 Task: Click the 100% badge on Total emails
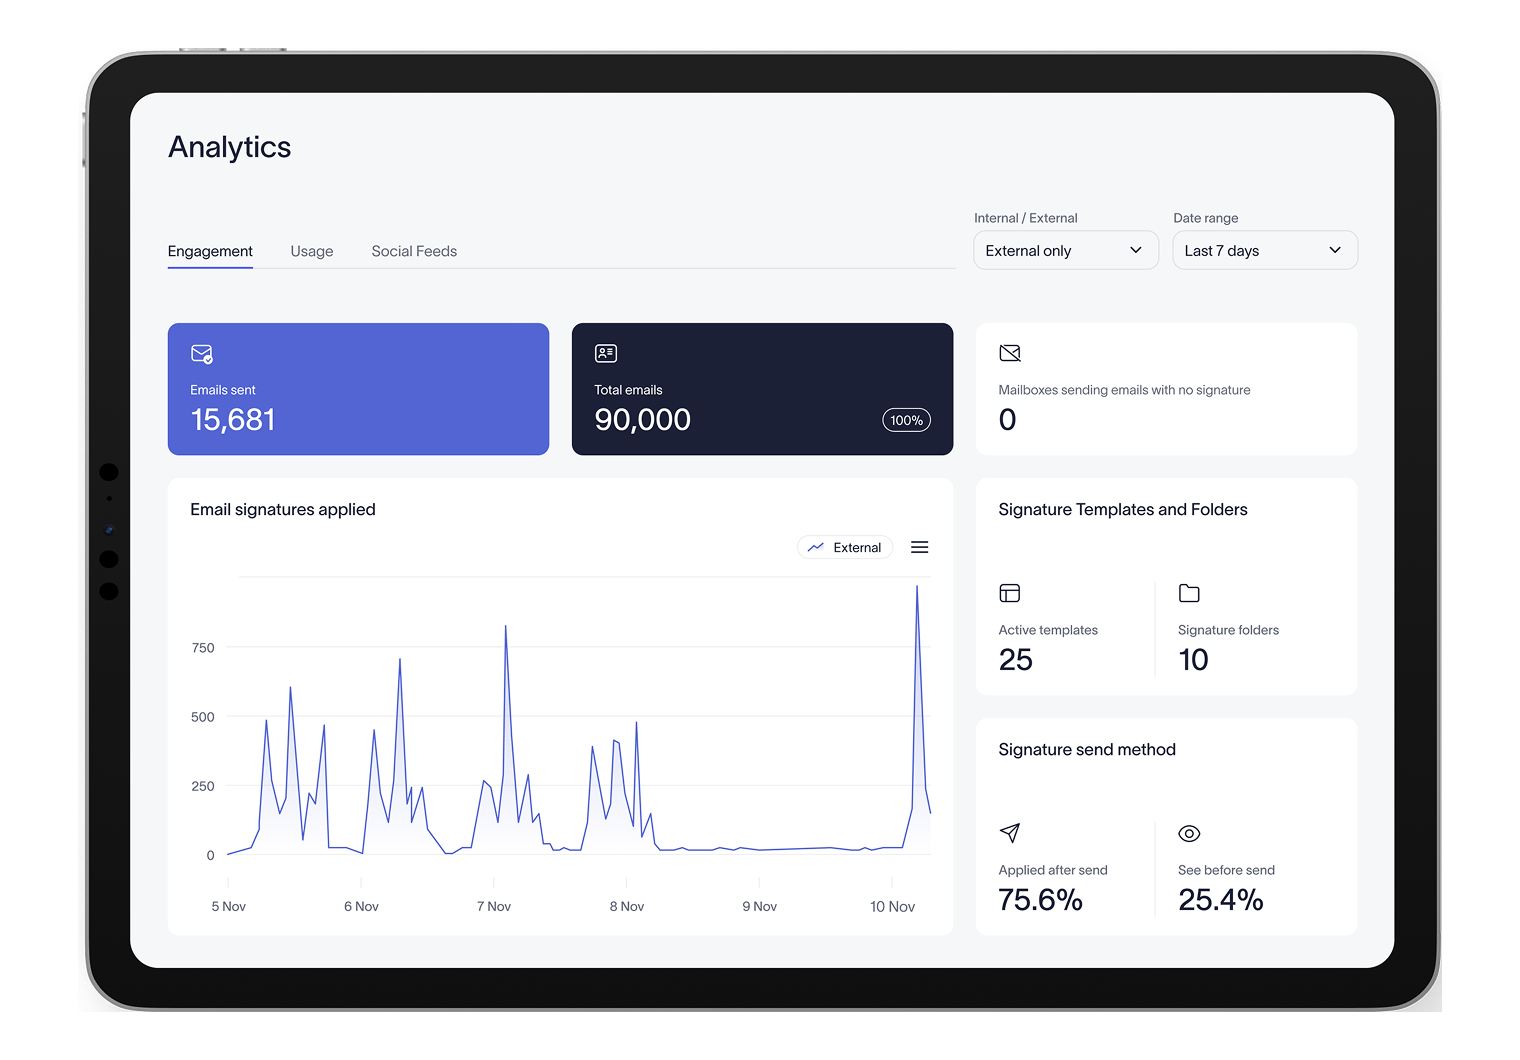click(906, 420)
